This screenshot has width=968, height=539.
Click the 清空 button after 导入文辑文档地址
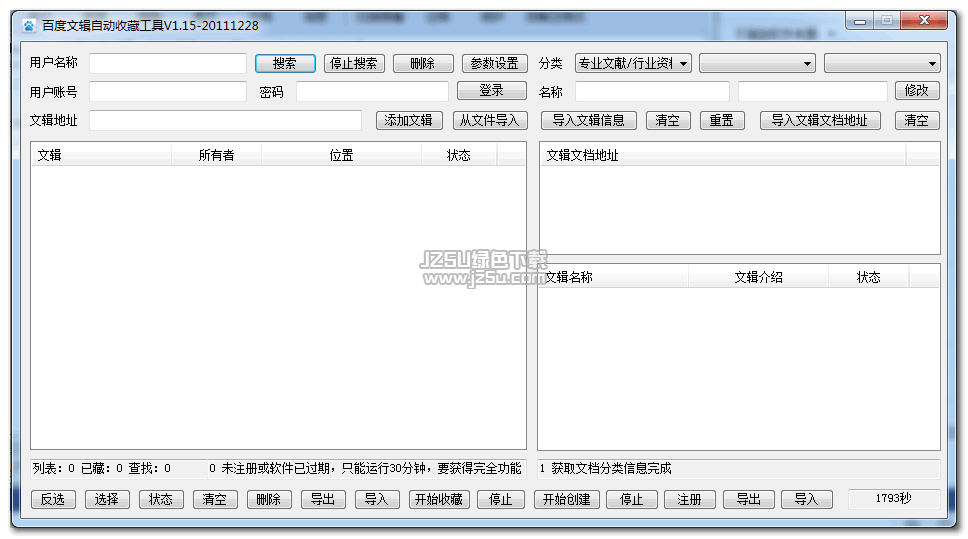917,120
